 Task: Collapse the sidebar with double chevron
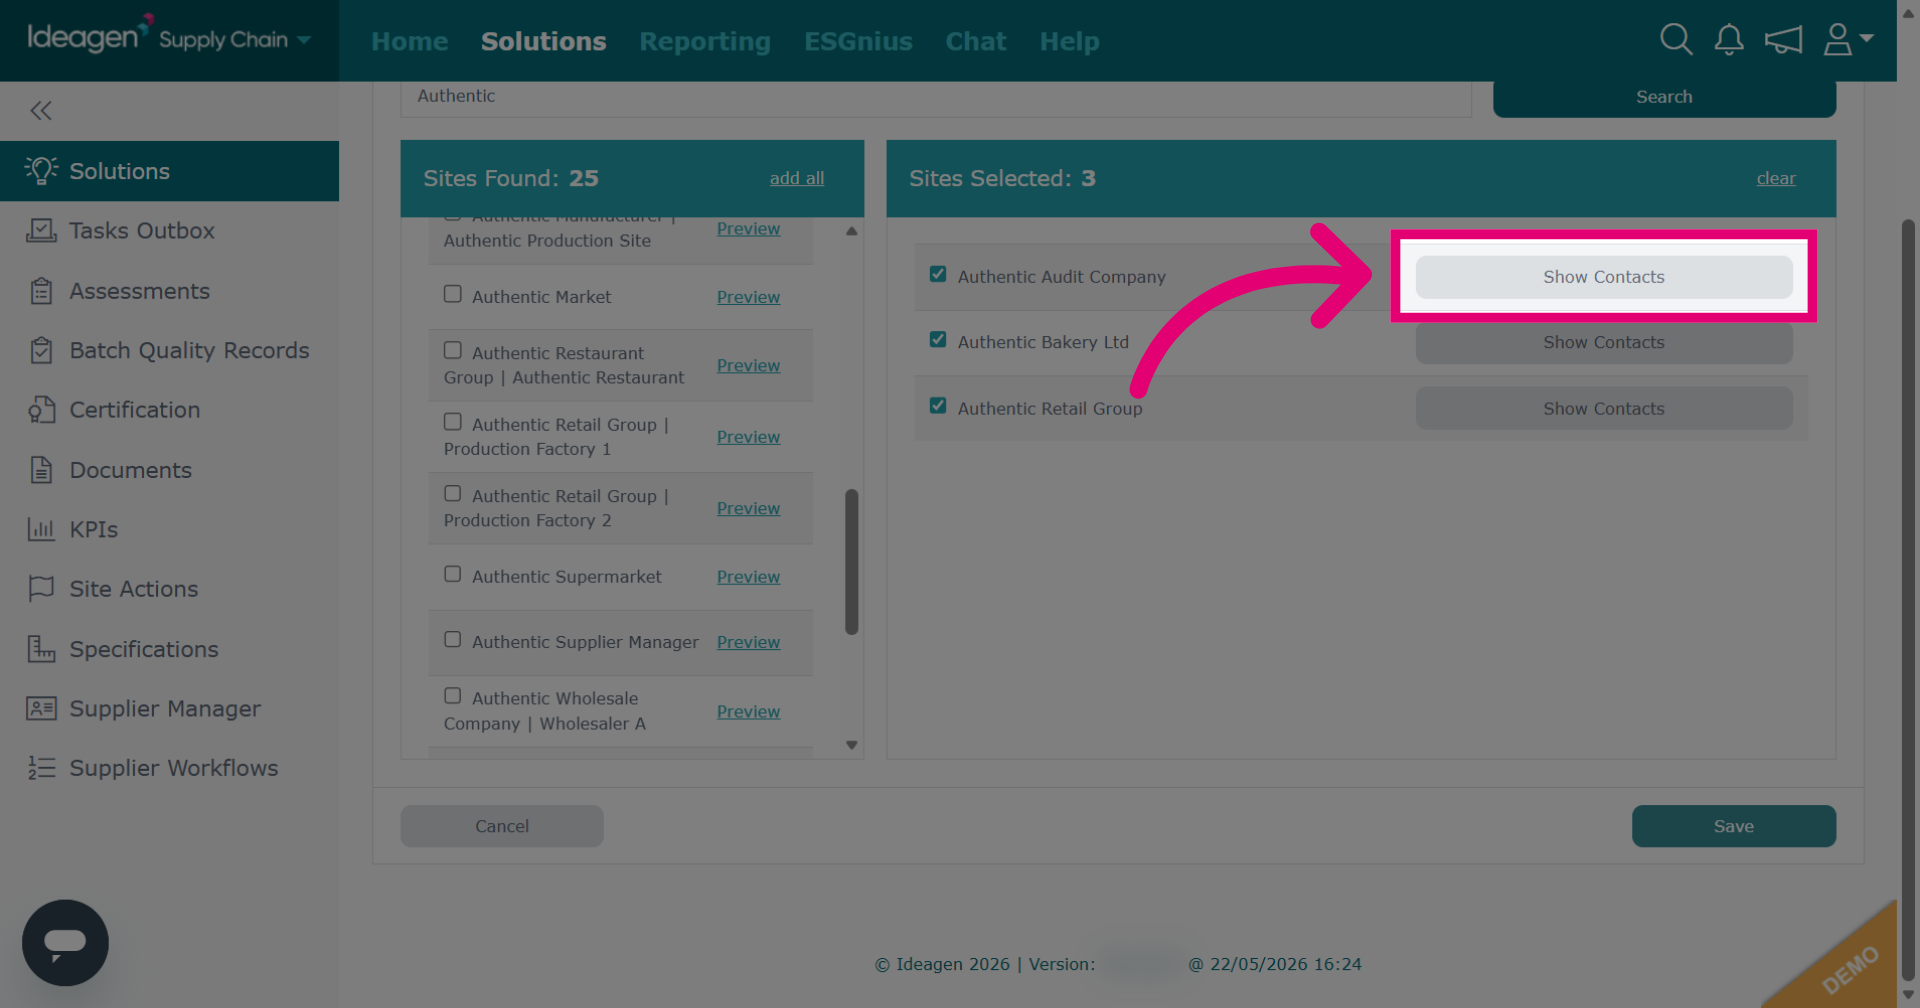point(41,111)
